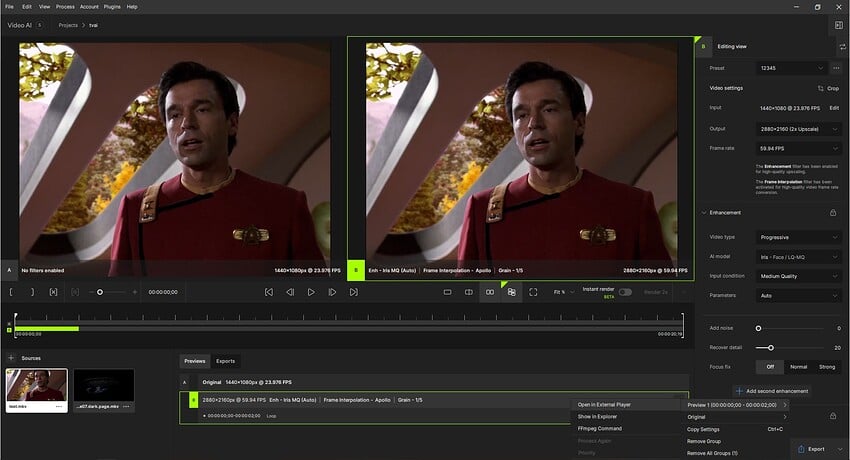Open the View menu

44,7
